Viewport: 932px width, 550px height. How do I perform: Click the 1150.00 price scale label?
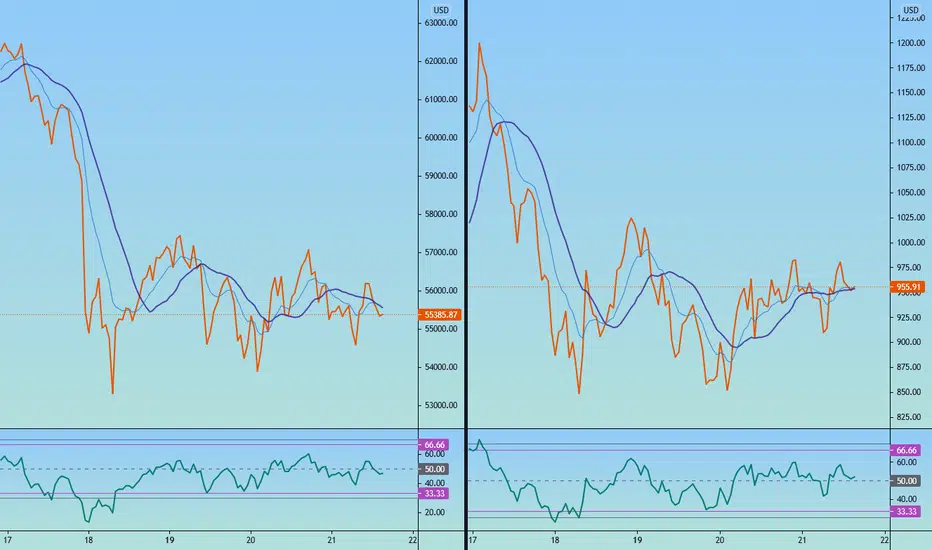pyautogui.click(x=911, y=93)
